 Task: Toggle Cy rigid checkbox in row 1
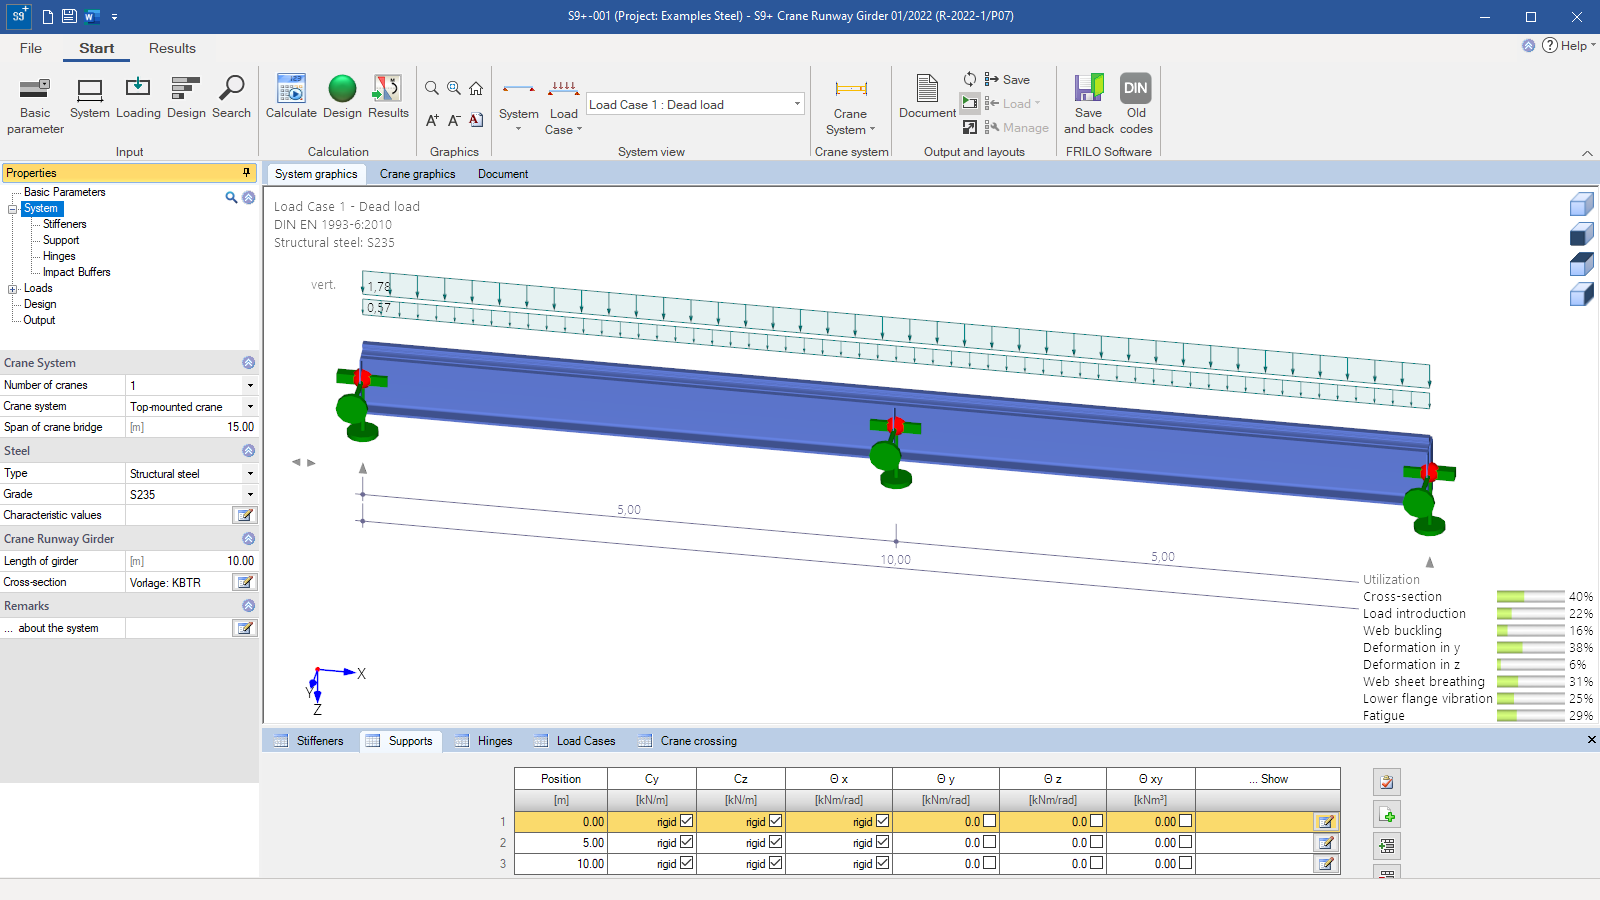686,821
